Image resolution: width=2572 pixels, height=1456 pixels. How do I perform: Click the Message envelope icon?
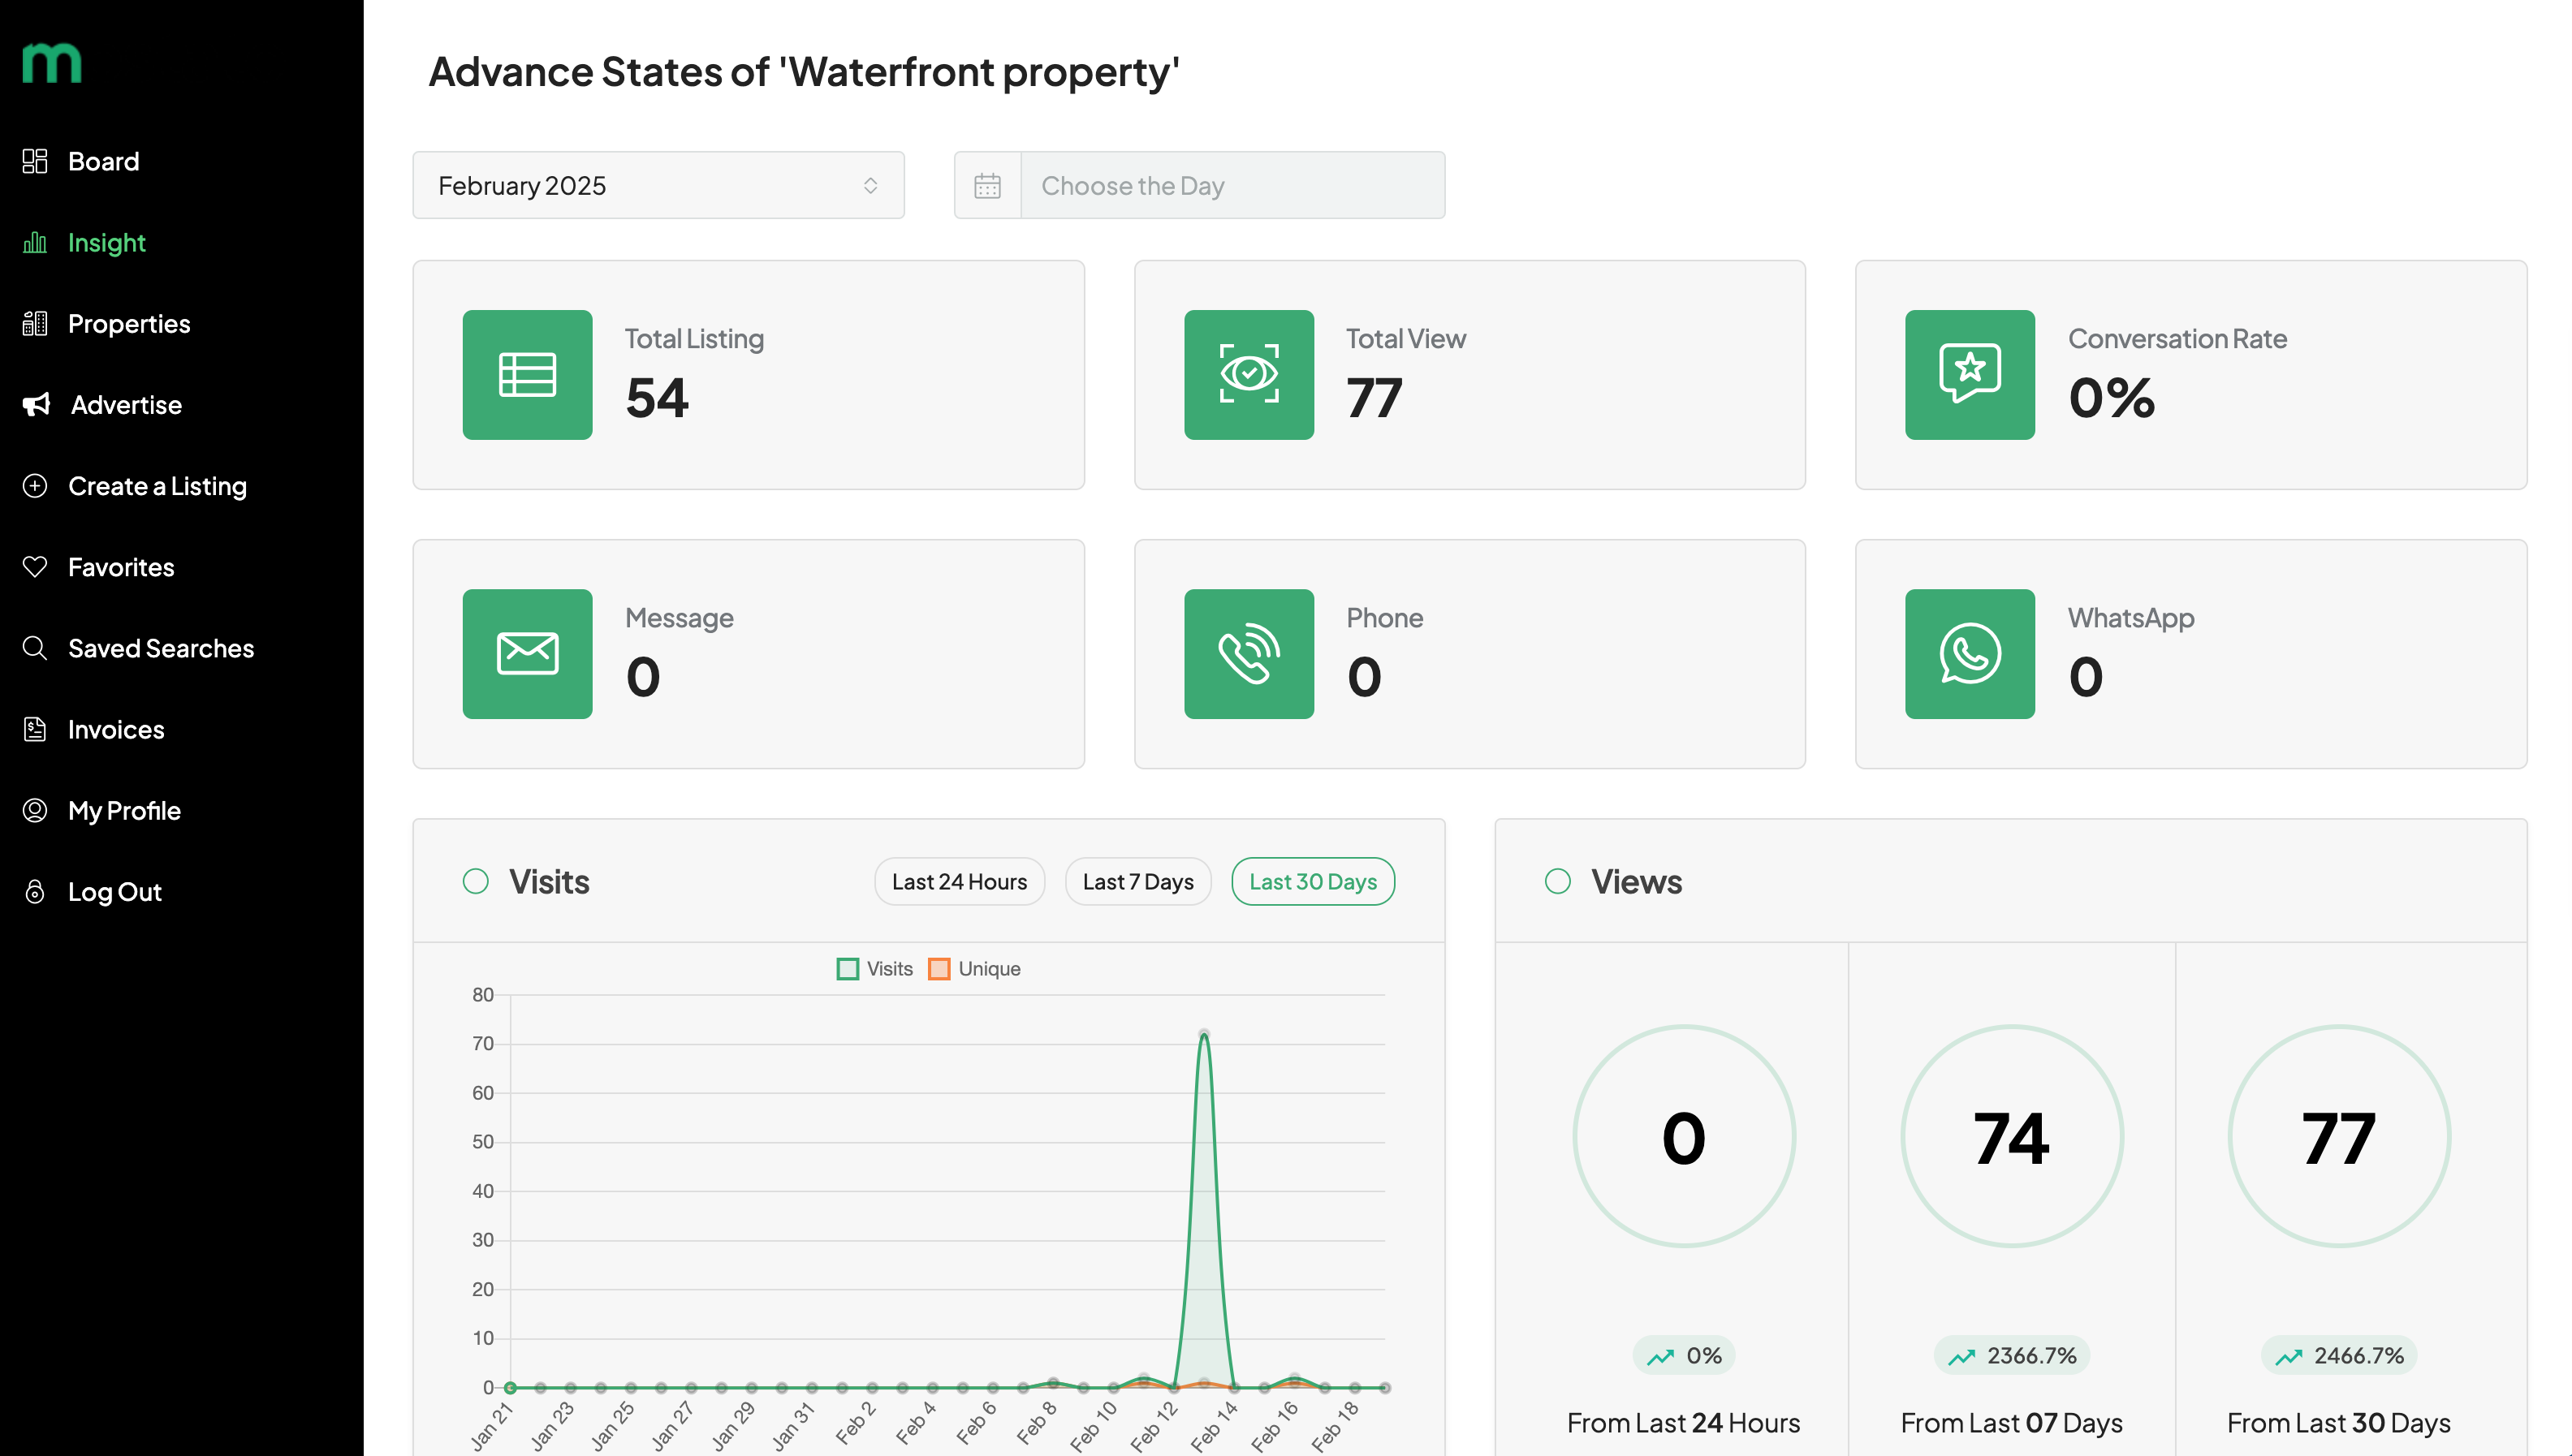pyautogui.click(x=527, y=653)
